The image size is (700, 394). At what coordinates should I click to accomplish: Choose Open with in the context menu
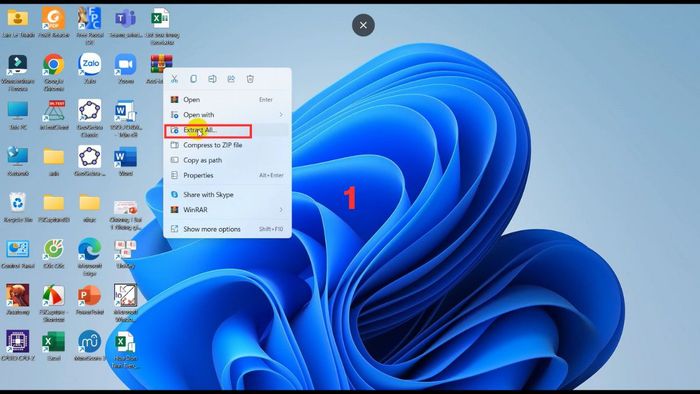(x=227, y=115)
